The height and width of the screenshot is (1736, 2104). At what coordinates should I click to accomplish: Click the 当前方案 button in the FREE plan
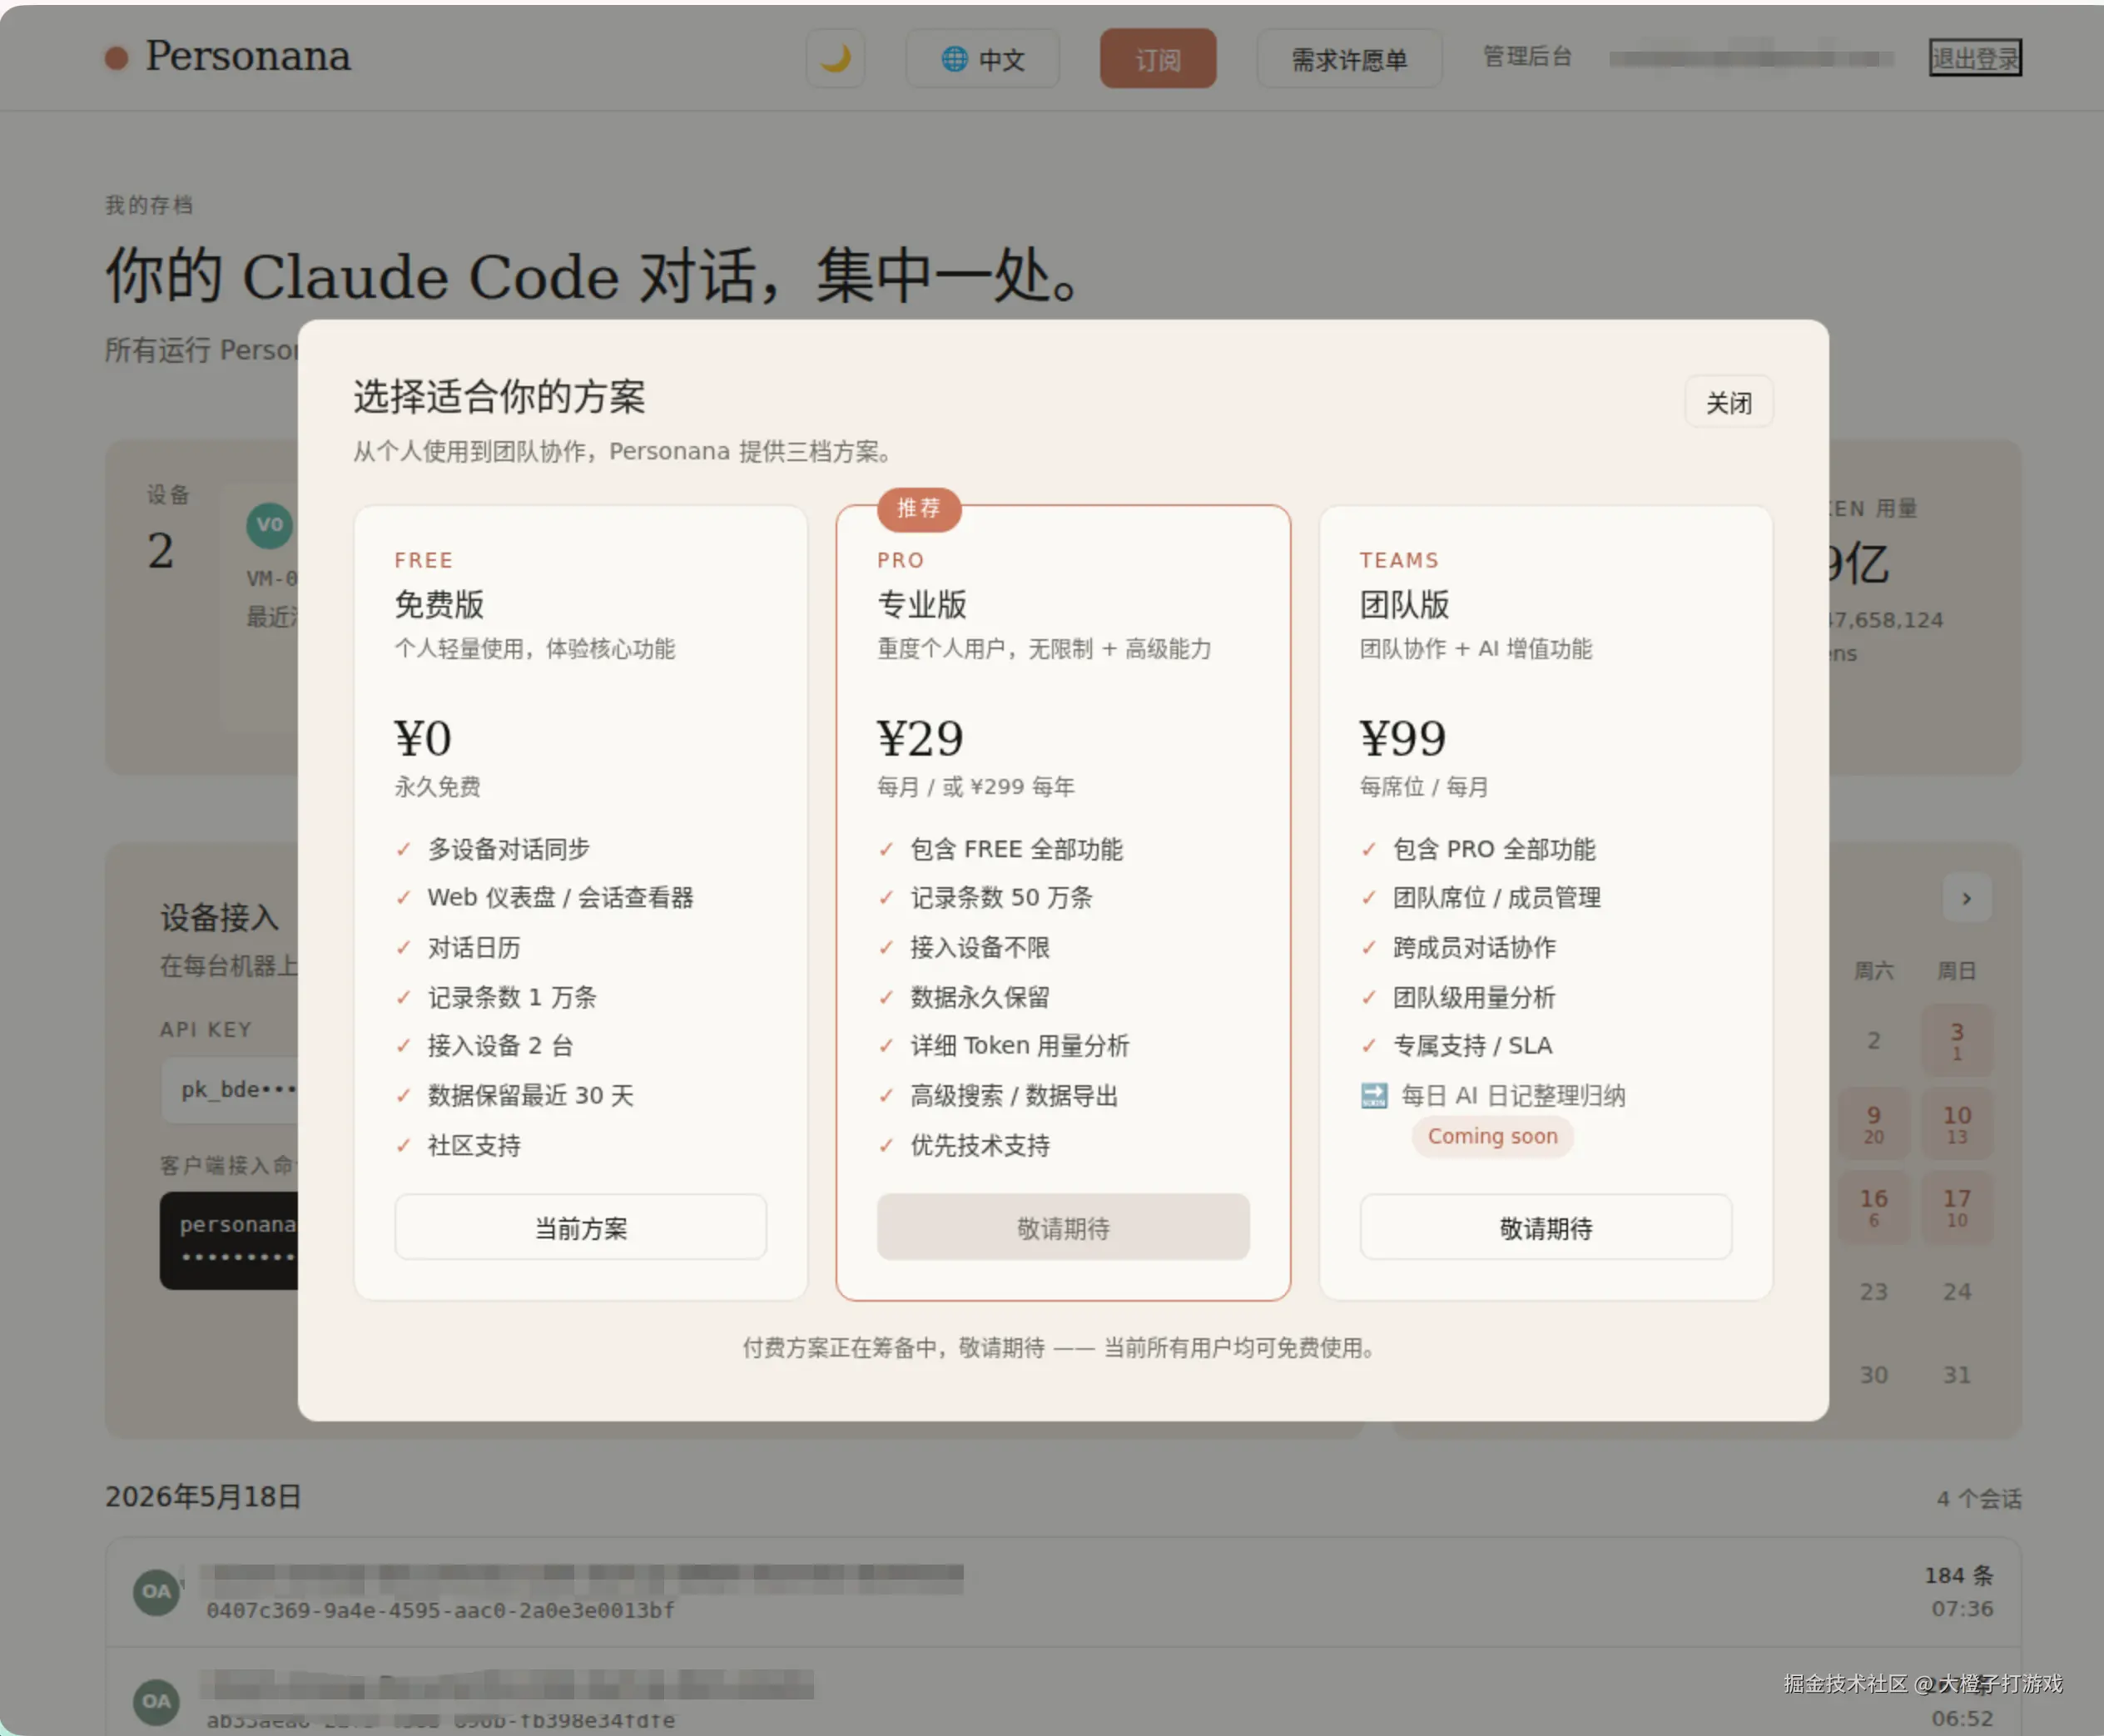pyautogui.click(x=581, y=1227)
